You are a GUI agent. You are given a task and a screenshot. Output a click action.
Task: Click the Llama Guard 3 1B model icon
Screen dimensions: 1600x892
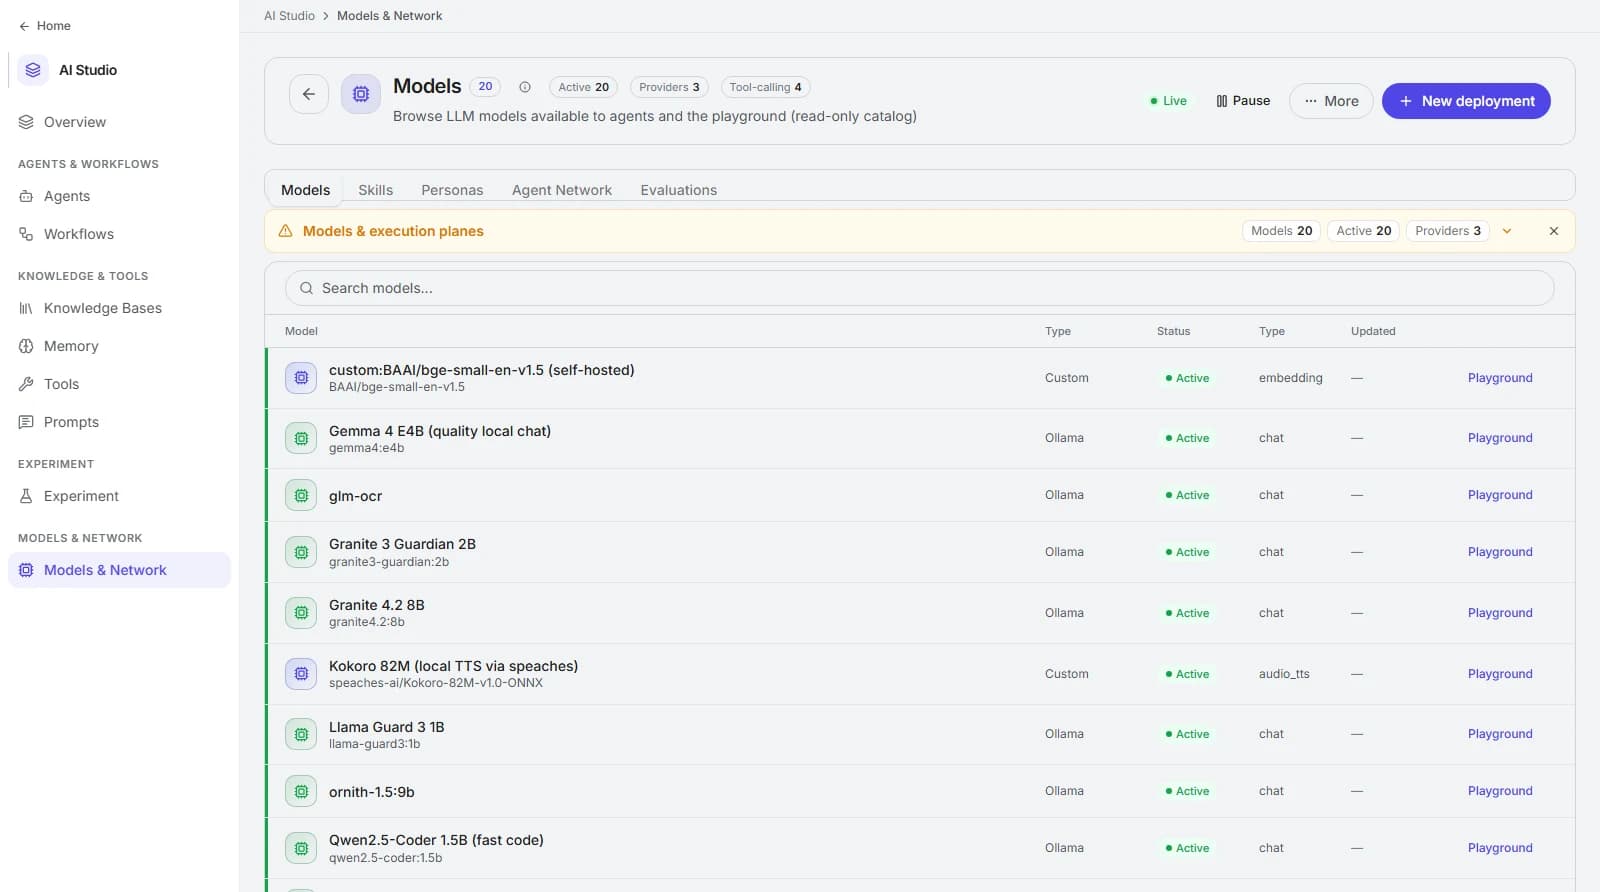(301, 734)
